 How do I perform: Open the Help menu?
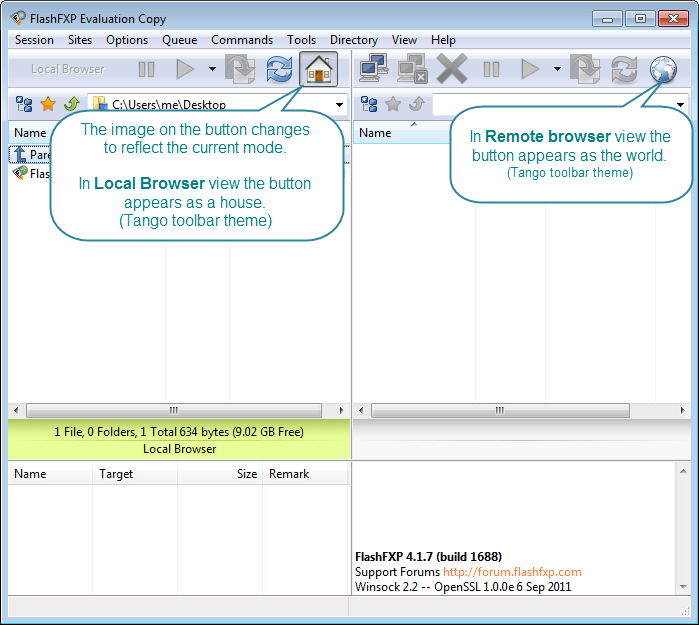(443, 40)
